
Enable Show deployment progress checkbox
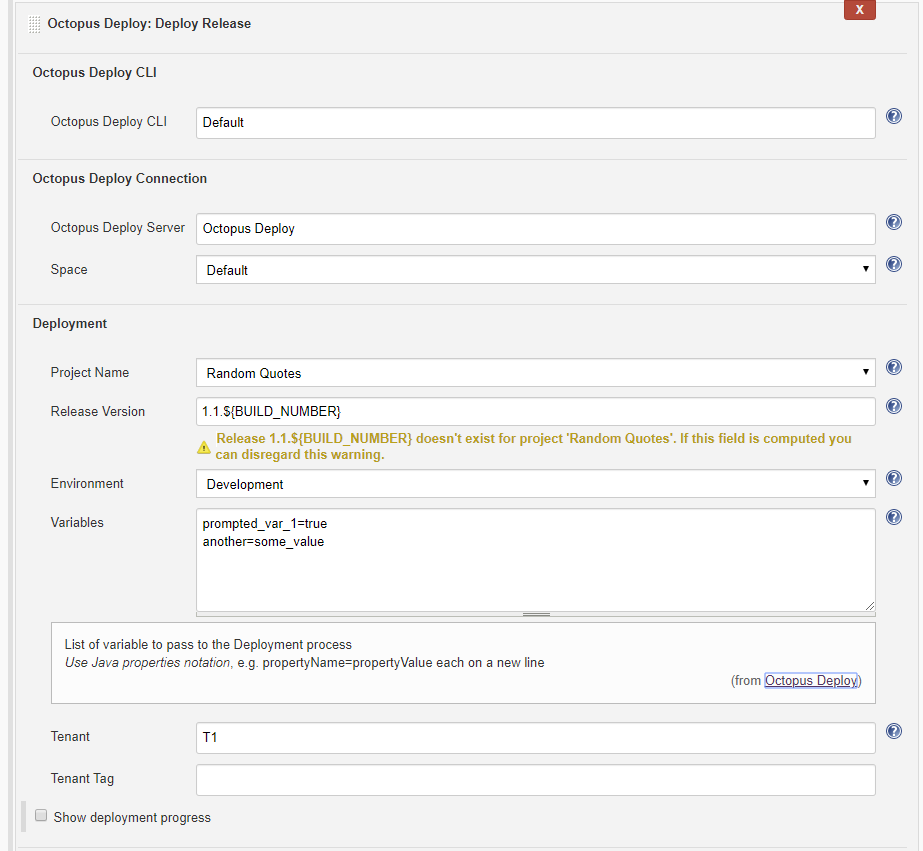pyautogui.click(x=42, y=816)
